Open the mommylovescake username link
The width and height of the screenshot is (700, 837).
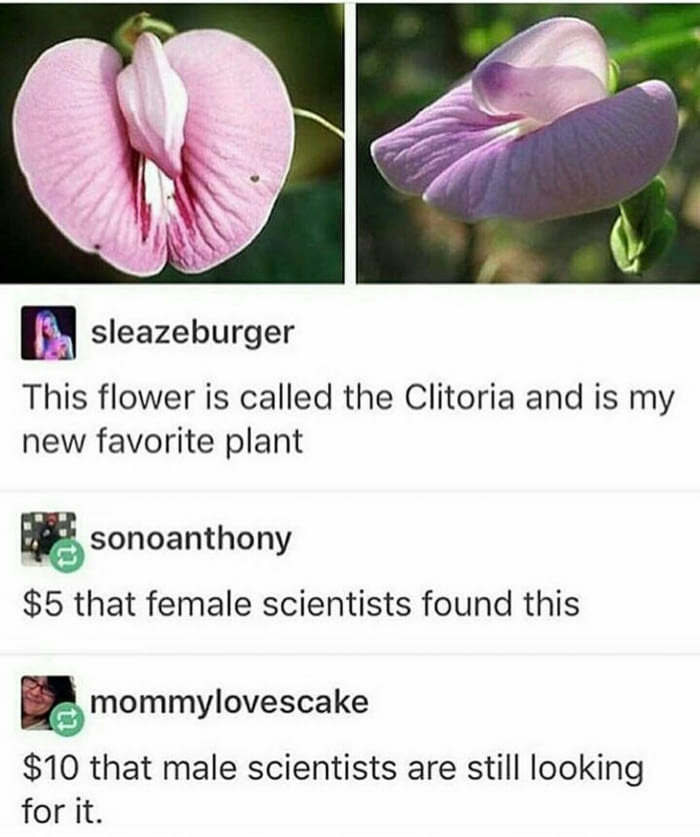[230, 702]
